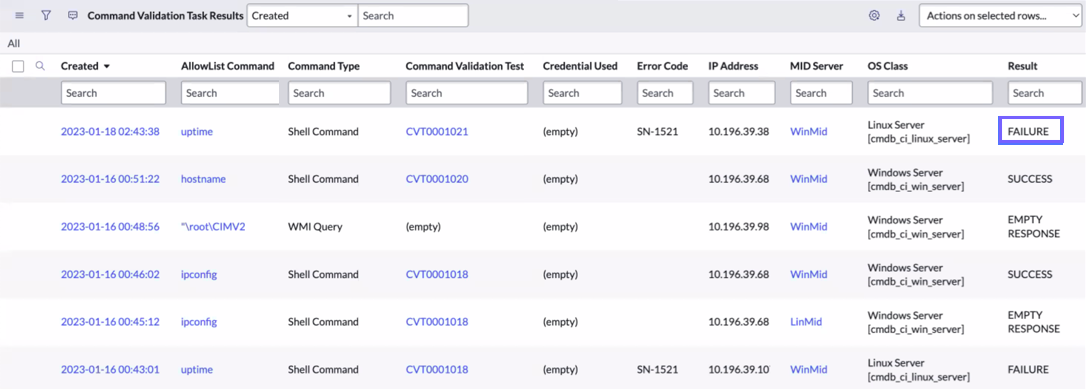Click the AllowList Command column search box
This screenshot has width=1086, height=389.
[x=230, y=93]
